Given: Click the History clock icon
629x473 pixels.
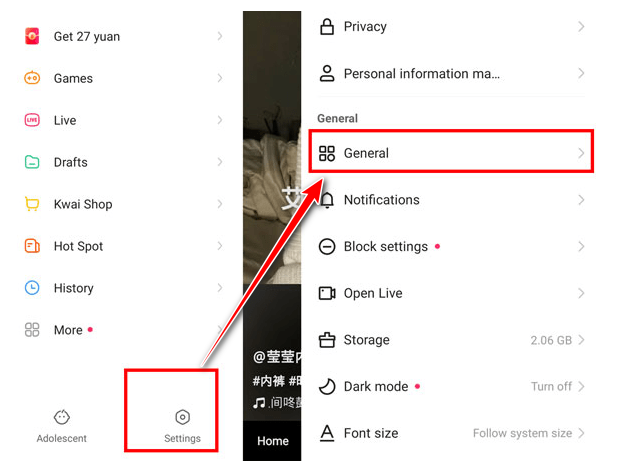Looking at the screenshot, I should click(x=32, y=288).
